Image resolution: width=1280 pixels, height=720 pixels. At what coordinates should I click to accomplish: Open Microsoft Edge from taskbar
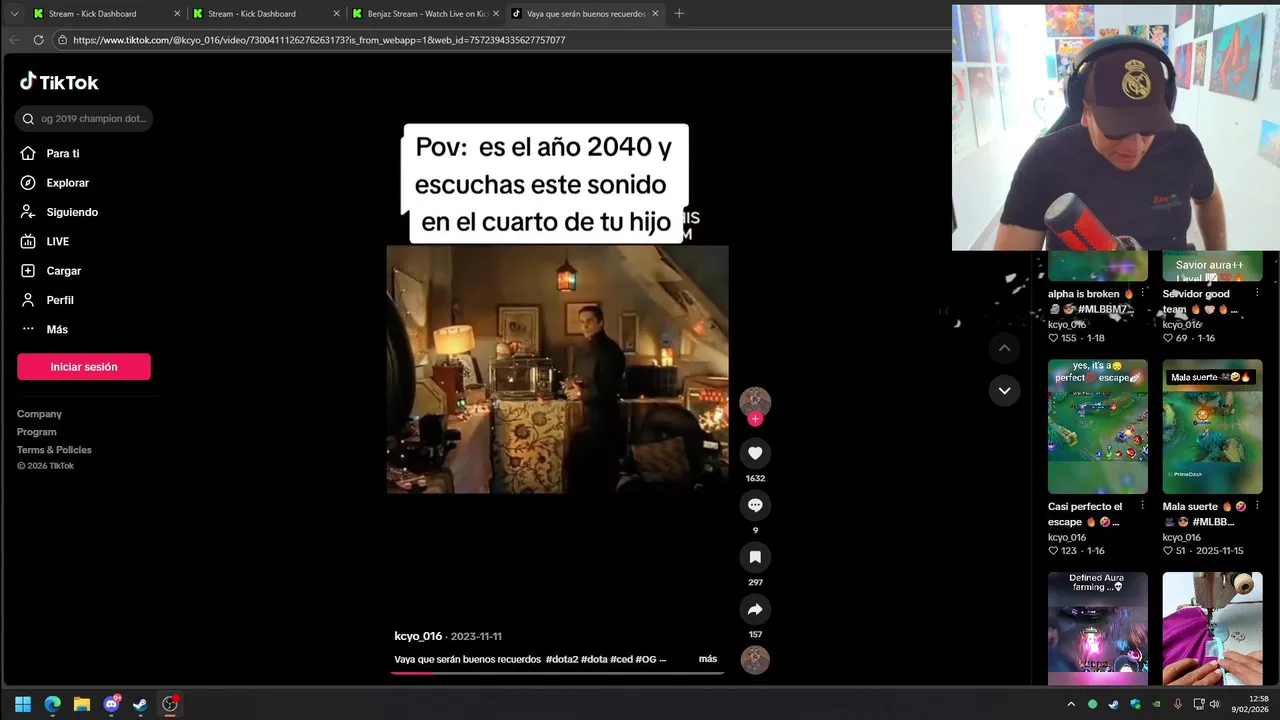[x=52, y=704]
